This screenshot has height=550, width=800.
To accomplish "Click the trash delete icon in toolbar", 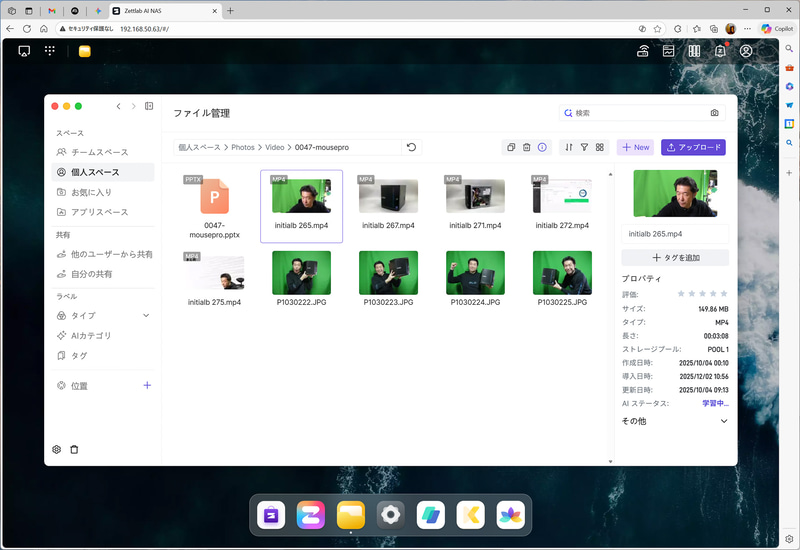I will click(x=527, y=147).
